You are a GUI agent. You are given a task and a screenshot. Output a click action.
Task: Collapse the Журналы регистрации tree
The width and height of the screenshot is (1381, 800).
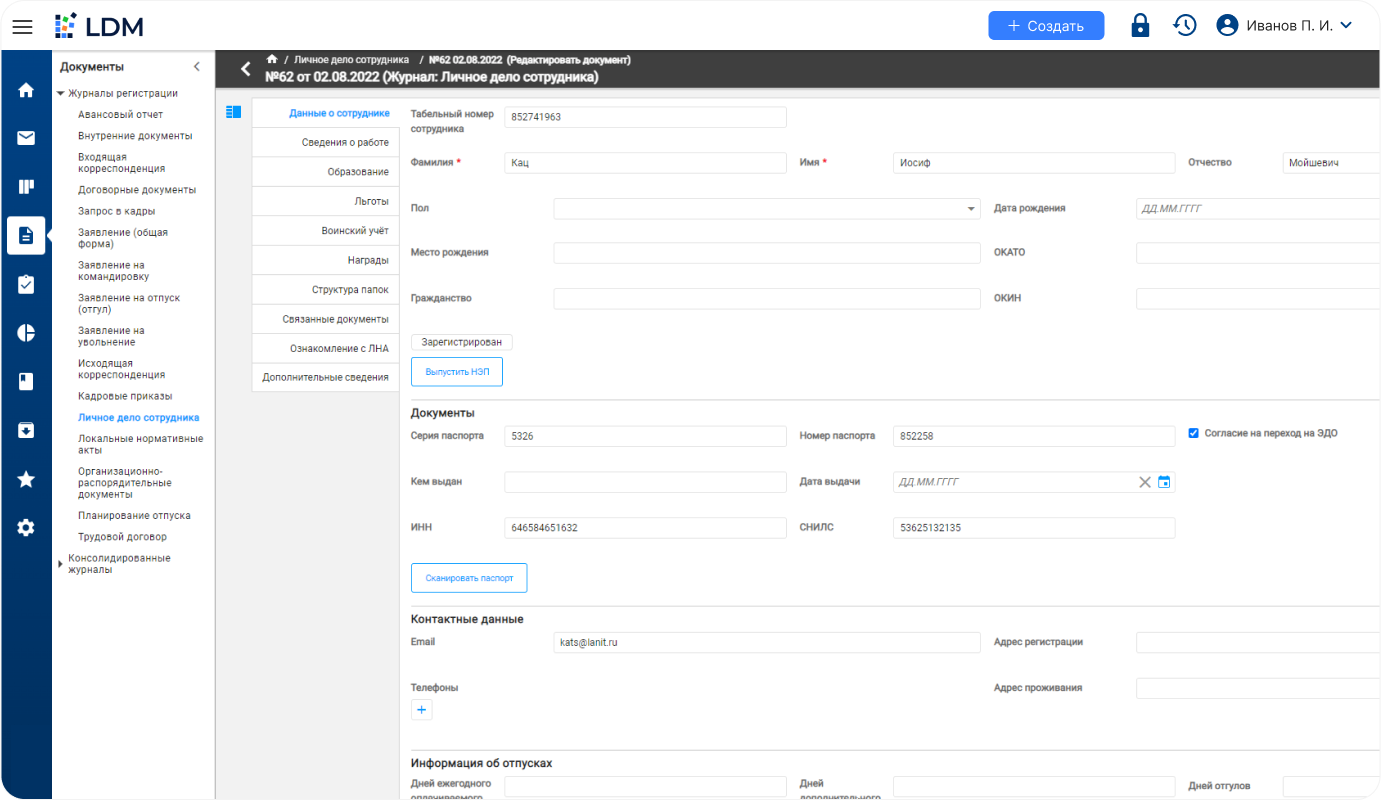61,93
